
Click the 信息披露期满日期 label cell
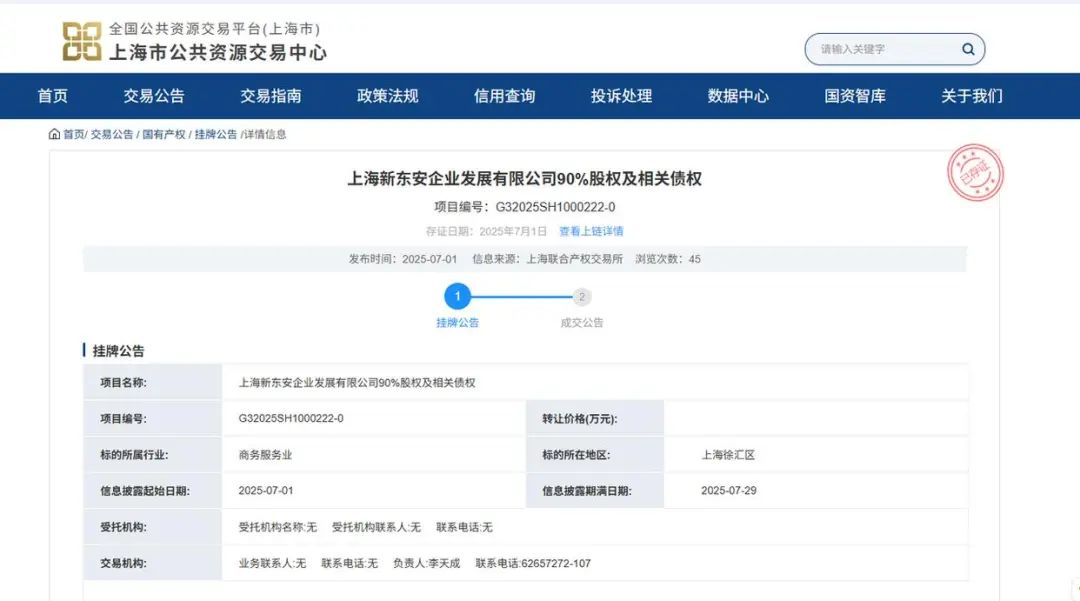595,491
